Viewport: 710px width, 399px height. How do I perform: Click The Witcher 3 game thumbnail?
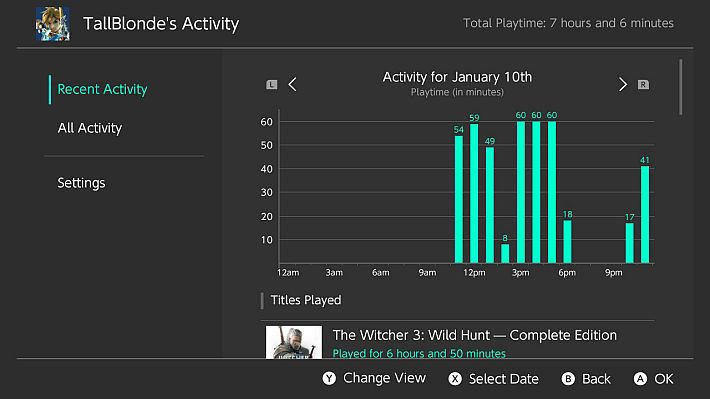click(x=294, y=342)
